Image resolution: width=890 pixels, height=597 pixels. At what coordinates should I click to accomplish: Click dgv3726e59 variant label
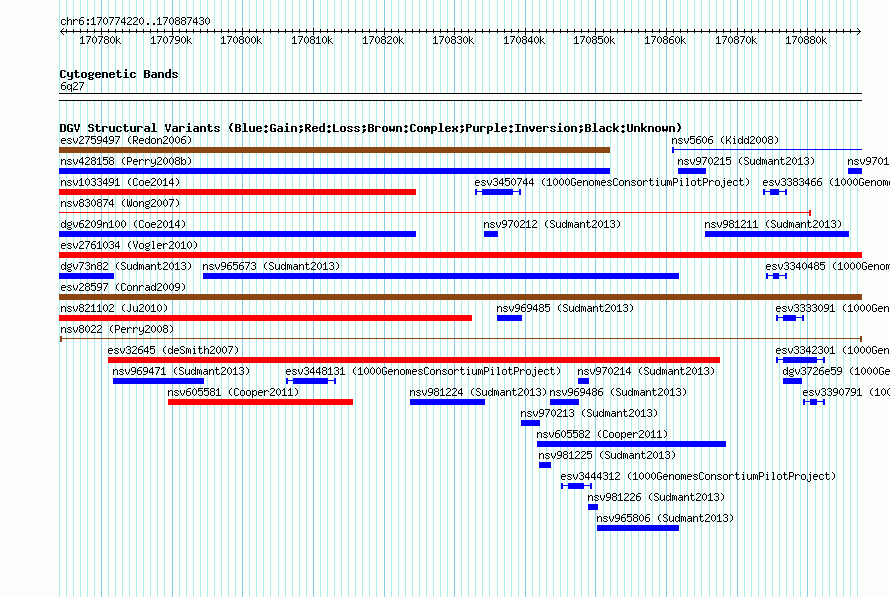pos(836,371)
